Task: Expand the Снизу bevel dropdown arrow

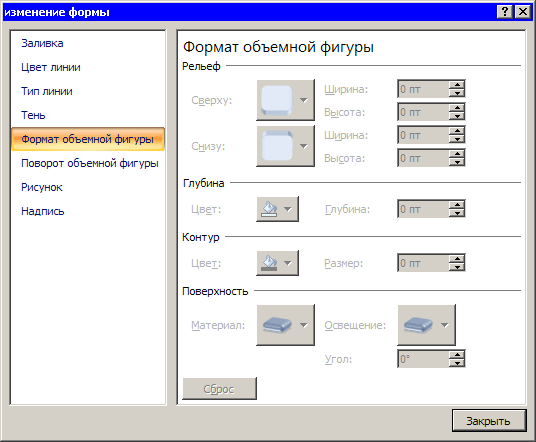Action: click(x=304, y=146)
